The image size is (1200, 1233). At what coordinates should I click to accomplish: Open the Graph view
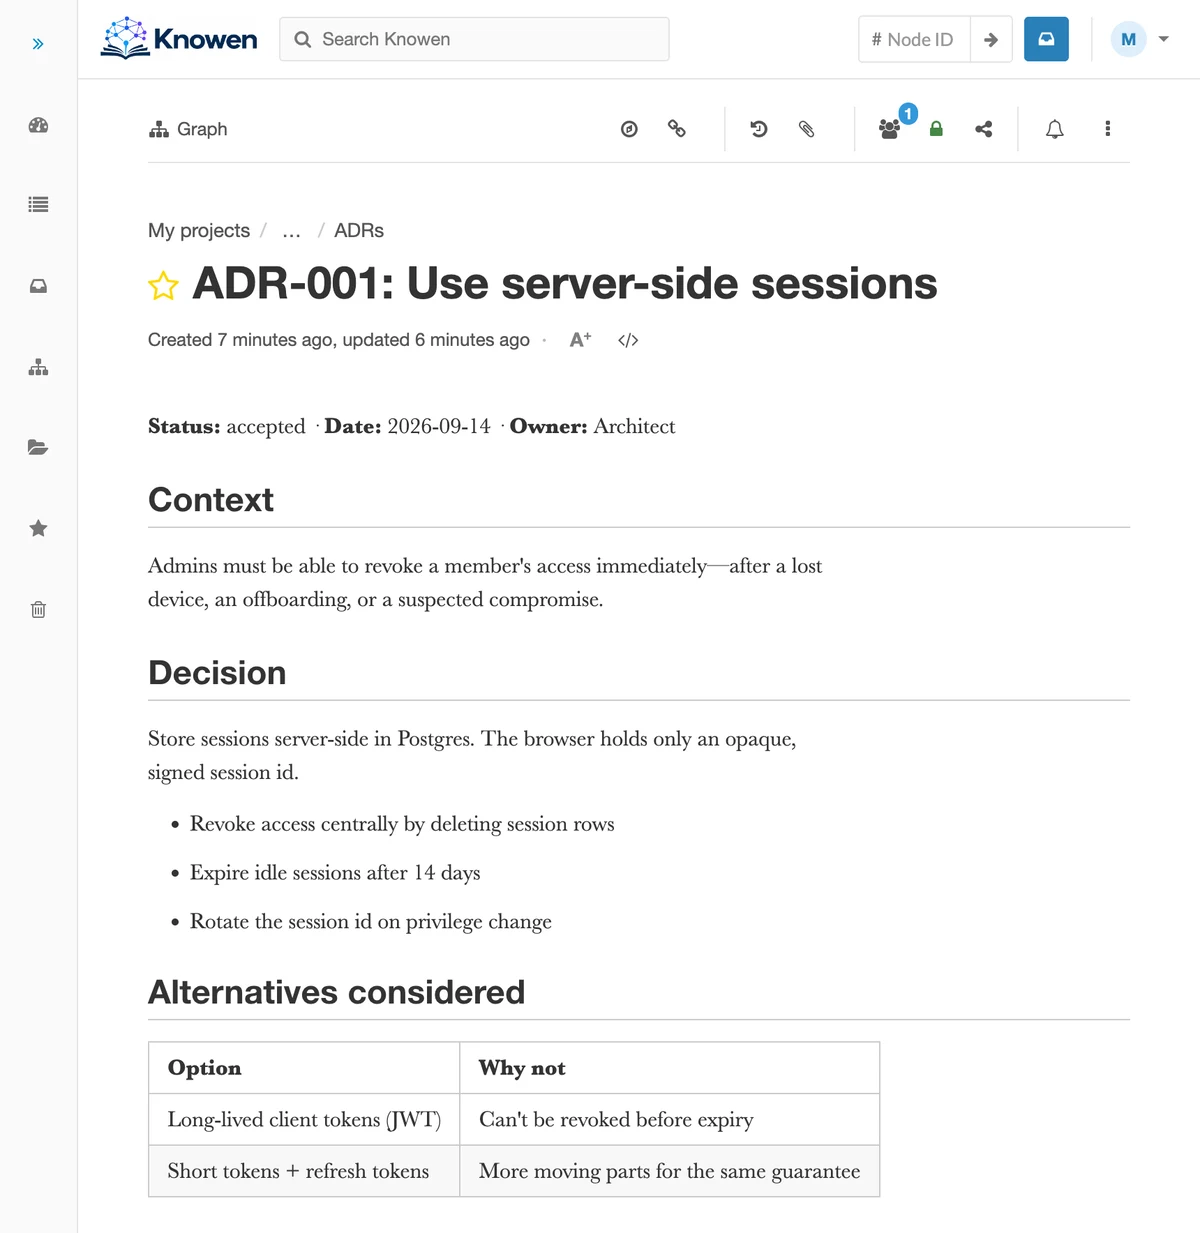point(188,129)
